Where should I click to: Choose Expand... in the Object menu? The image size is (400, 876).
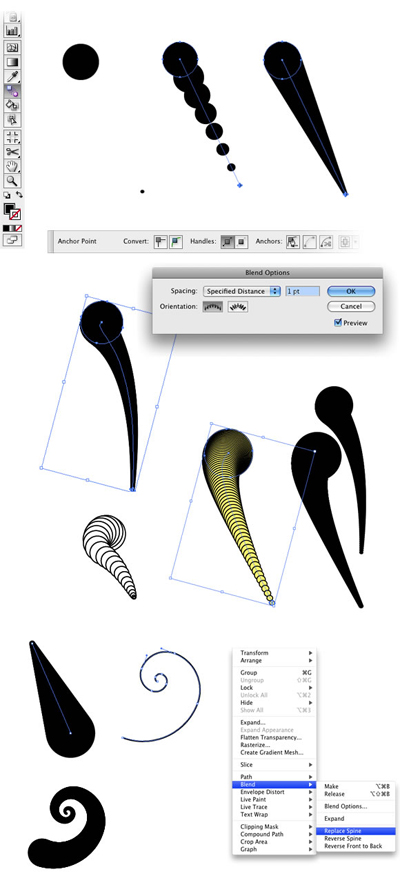[x=274, y=722]
